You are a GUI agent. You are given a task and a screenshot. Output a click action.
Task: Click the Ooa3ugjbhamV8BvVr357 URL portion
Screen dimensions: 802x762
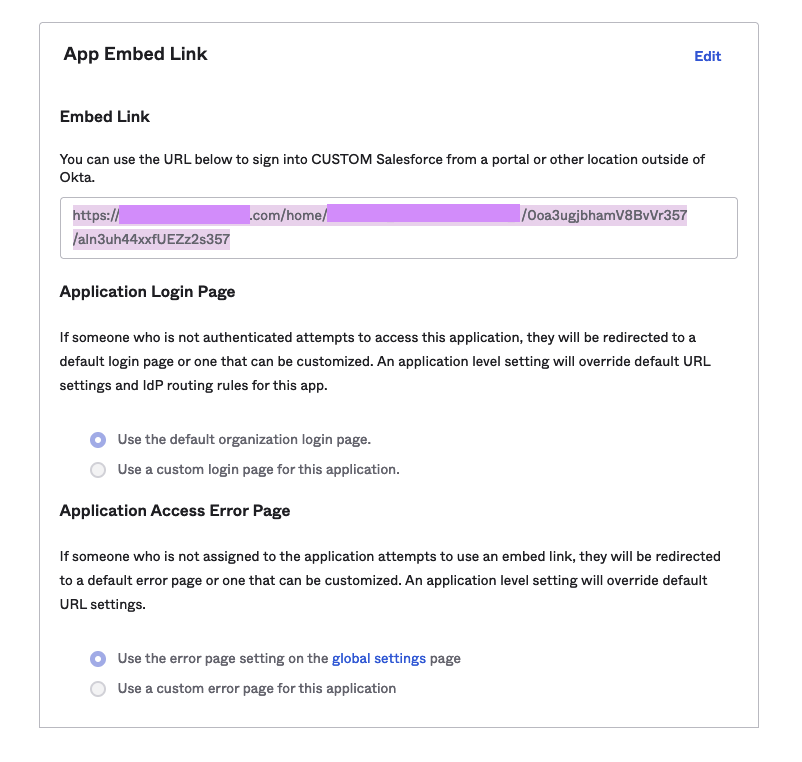[607, 214]
